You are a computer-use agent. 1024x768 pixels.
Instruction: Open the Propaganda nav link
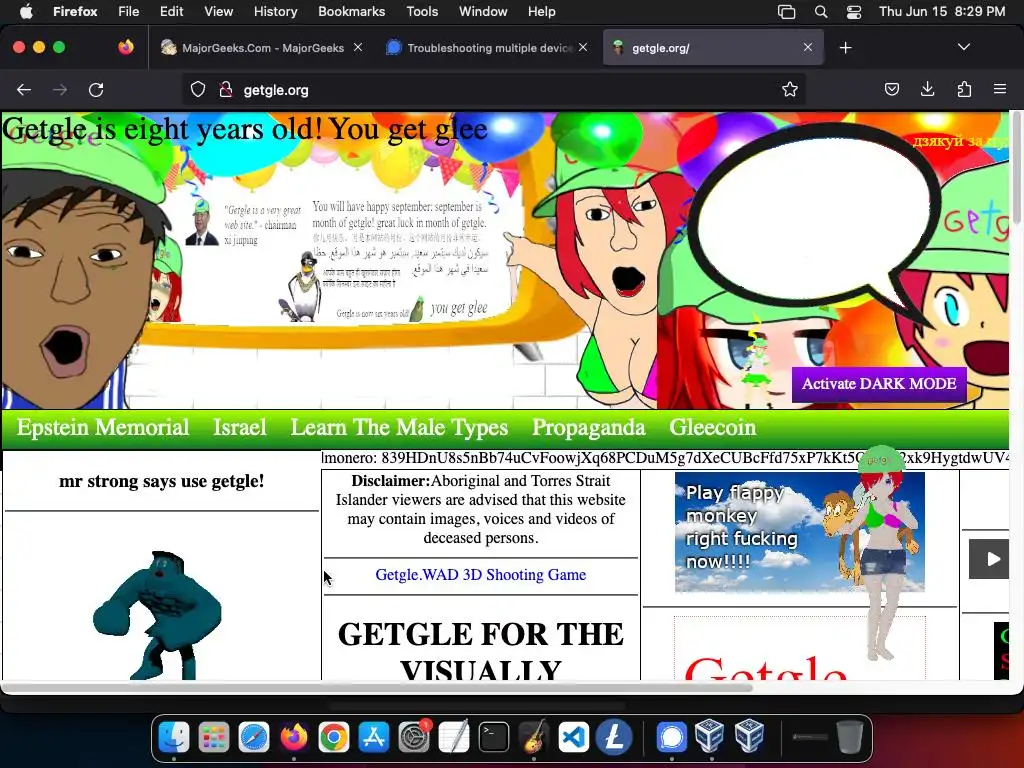588,427
